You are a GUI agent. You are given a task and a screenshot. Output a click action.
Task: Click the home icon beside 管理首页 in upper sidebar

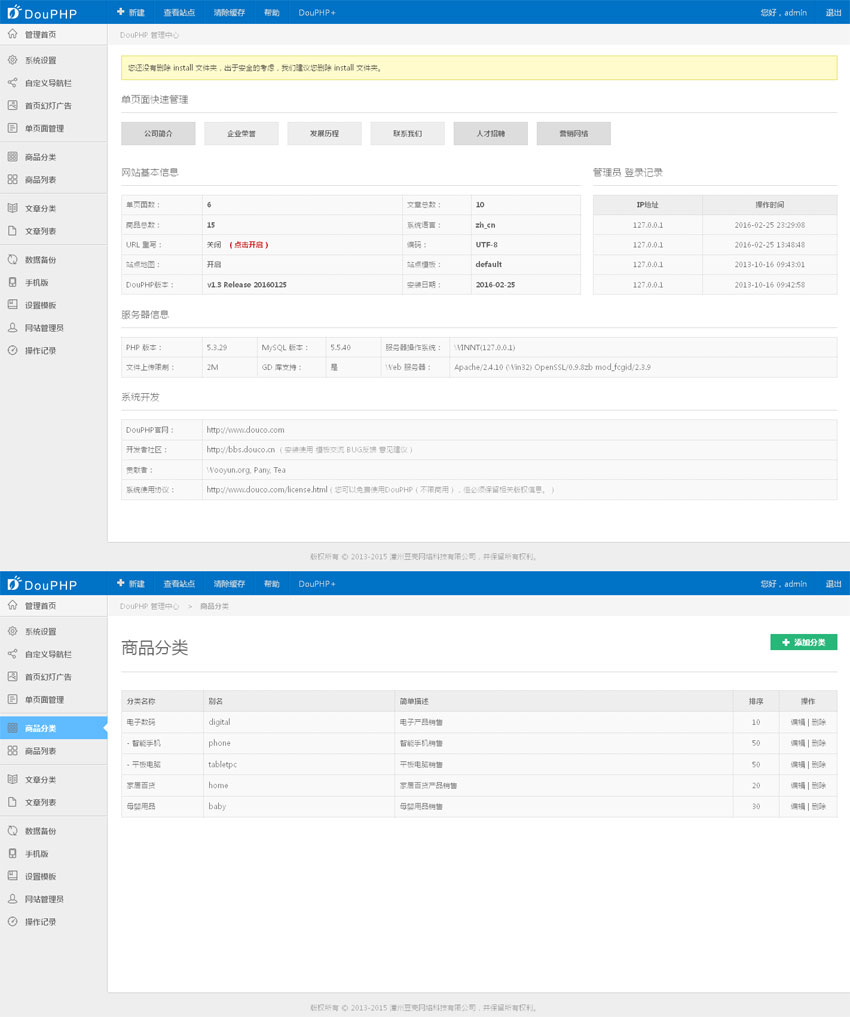(12, 34)
